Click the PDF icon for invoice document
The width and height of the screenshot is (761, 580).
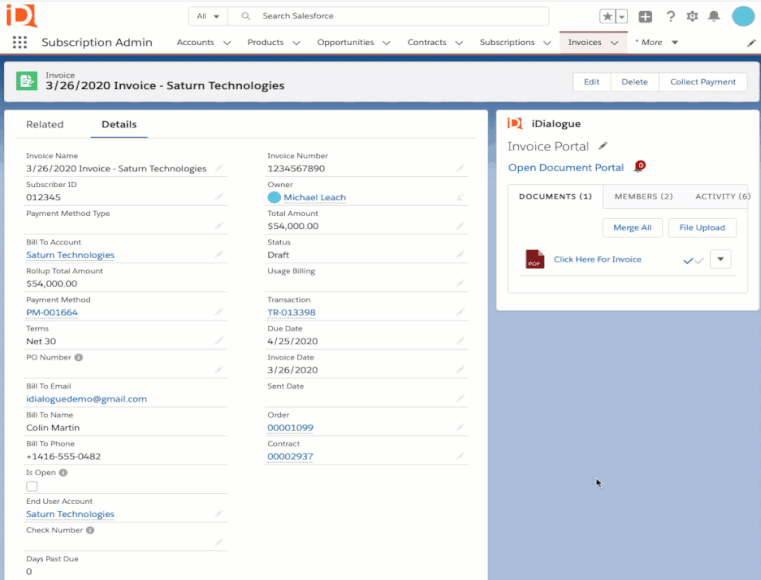(x=534, y=259)
